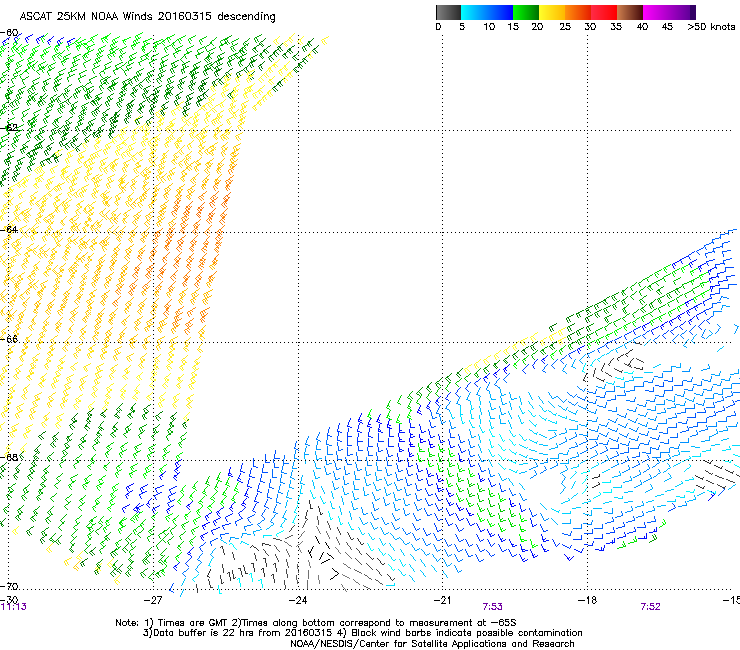Click the '35' label under the color bar
The image size is (740, 650).
click(616, 27)
